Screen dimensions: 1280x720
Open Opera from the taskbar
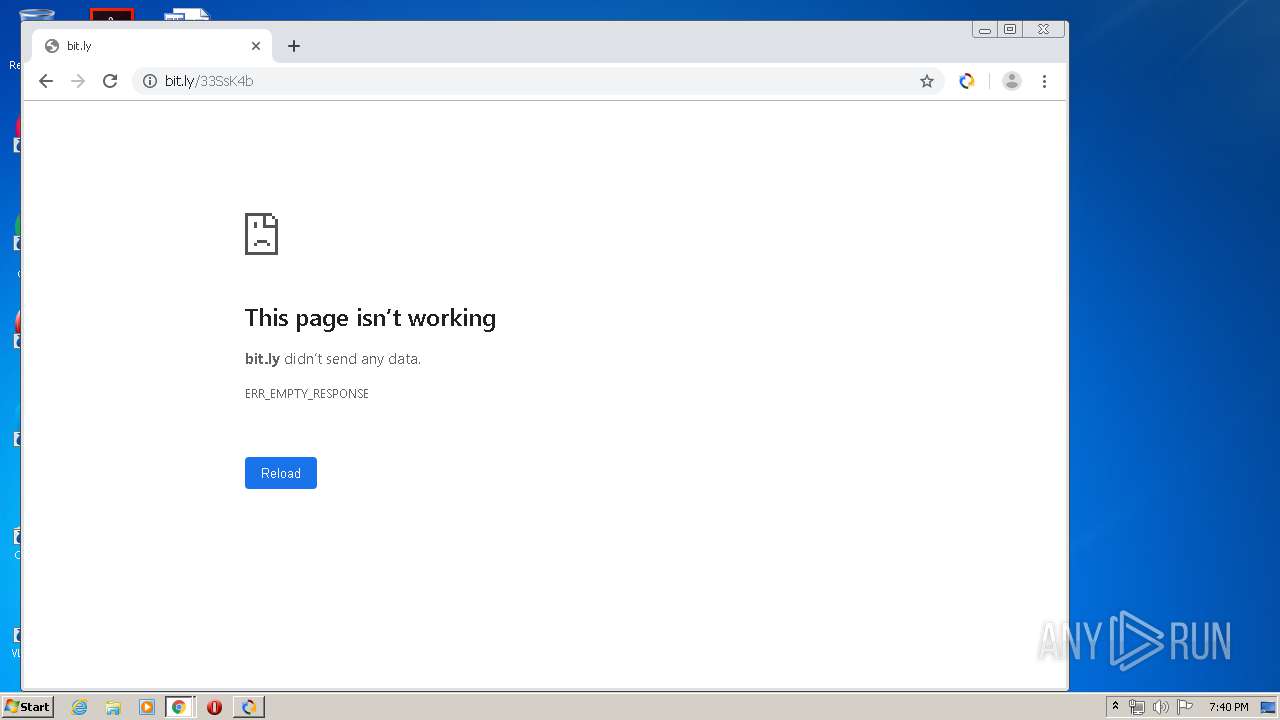pos(214,707)
